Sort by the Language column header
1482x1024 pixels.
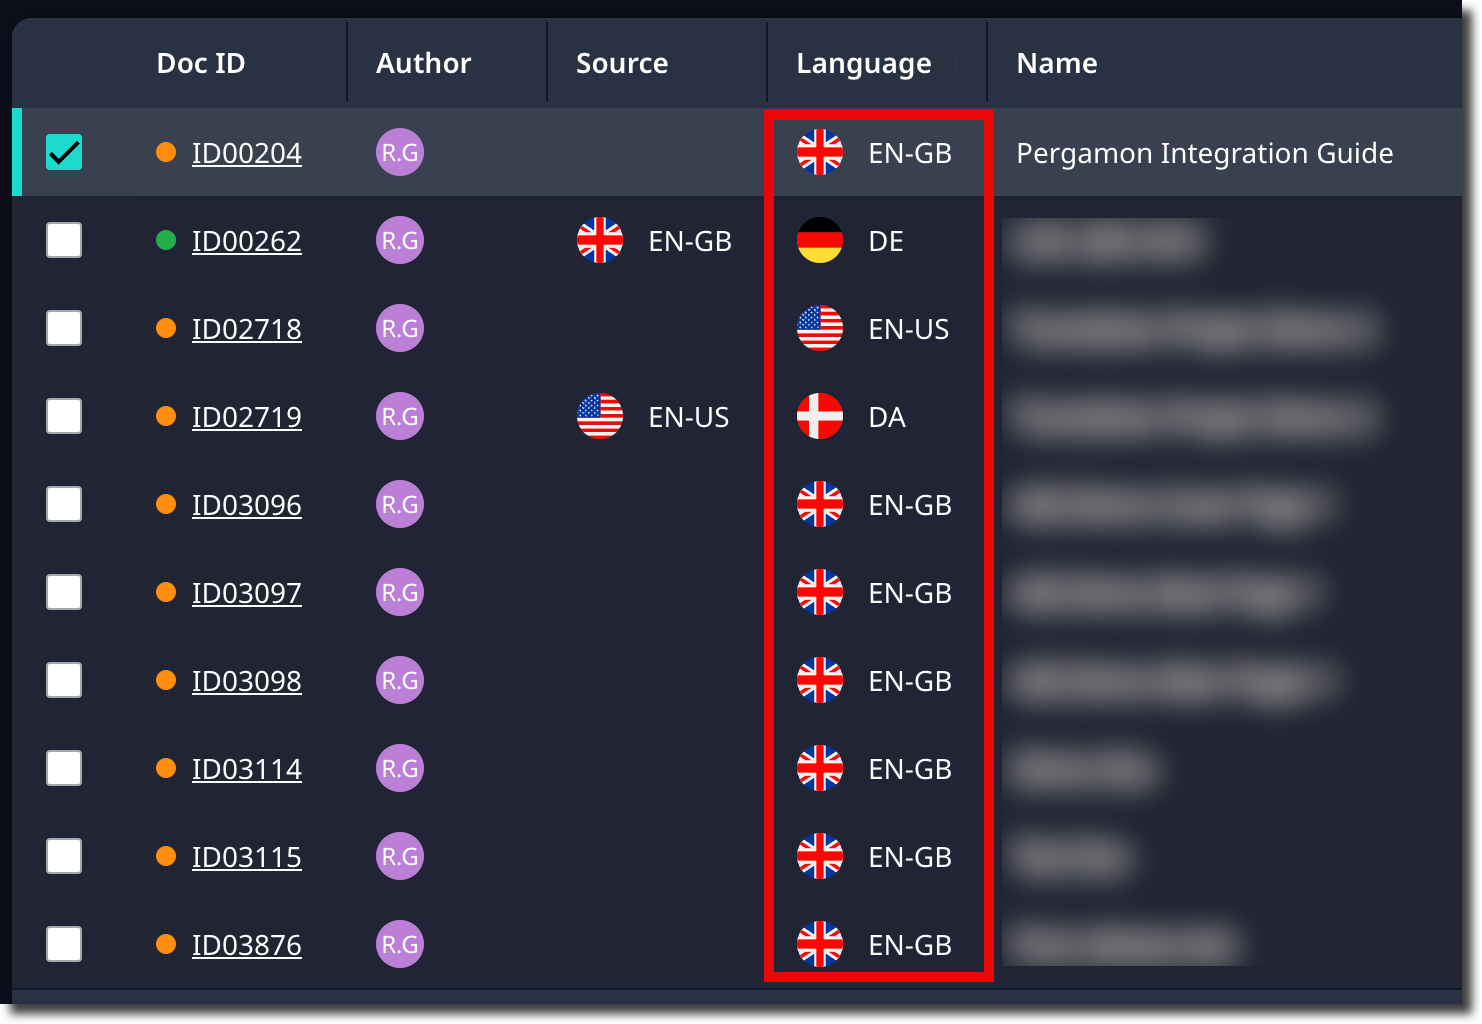(864, 63)
